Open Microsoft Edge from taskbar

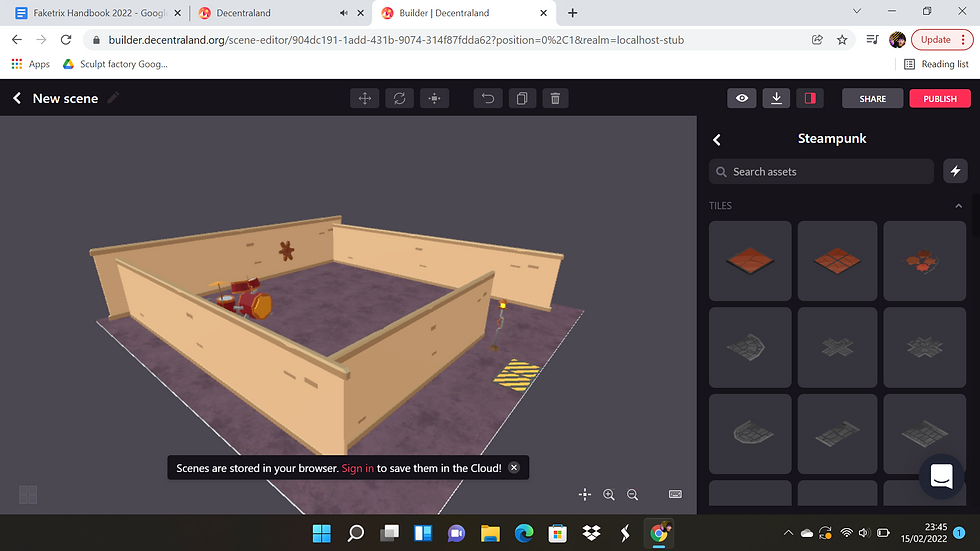524,533
